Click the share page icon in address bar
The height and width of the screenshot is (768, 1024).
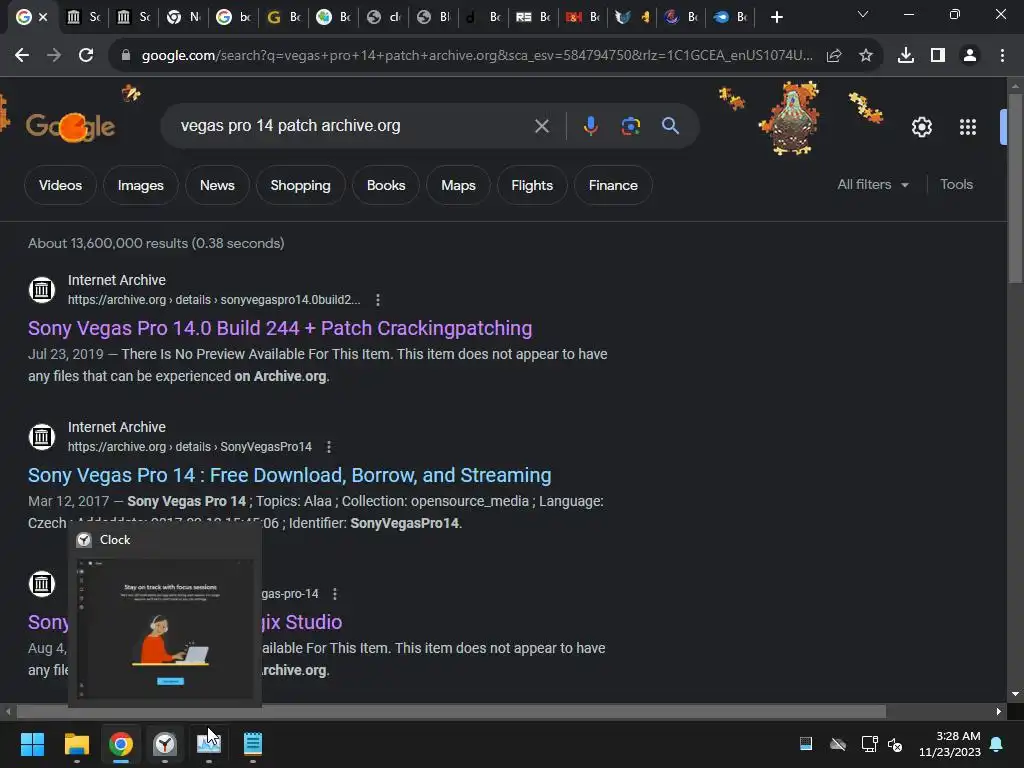point(834,56)
